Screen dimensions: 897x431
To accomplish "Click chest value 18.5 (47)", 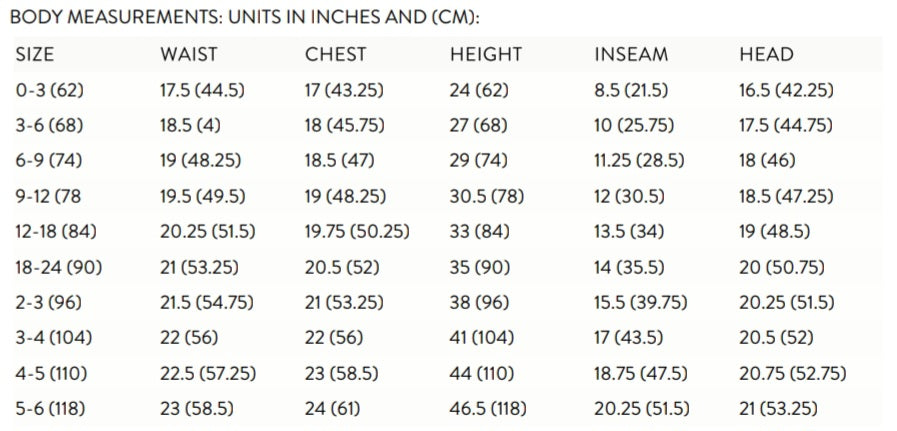I will (x=340, y=161).
